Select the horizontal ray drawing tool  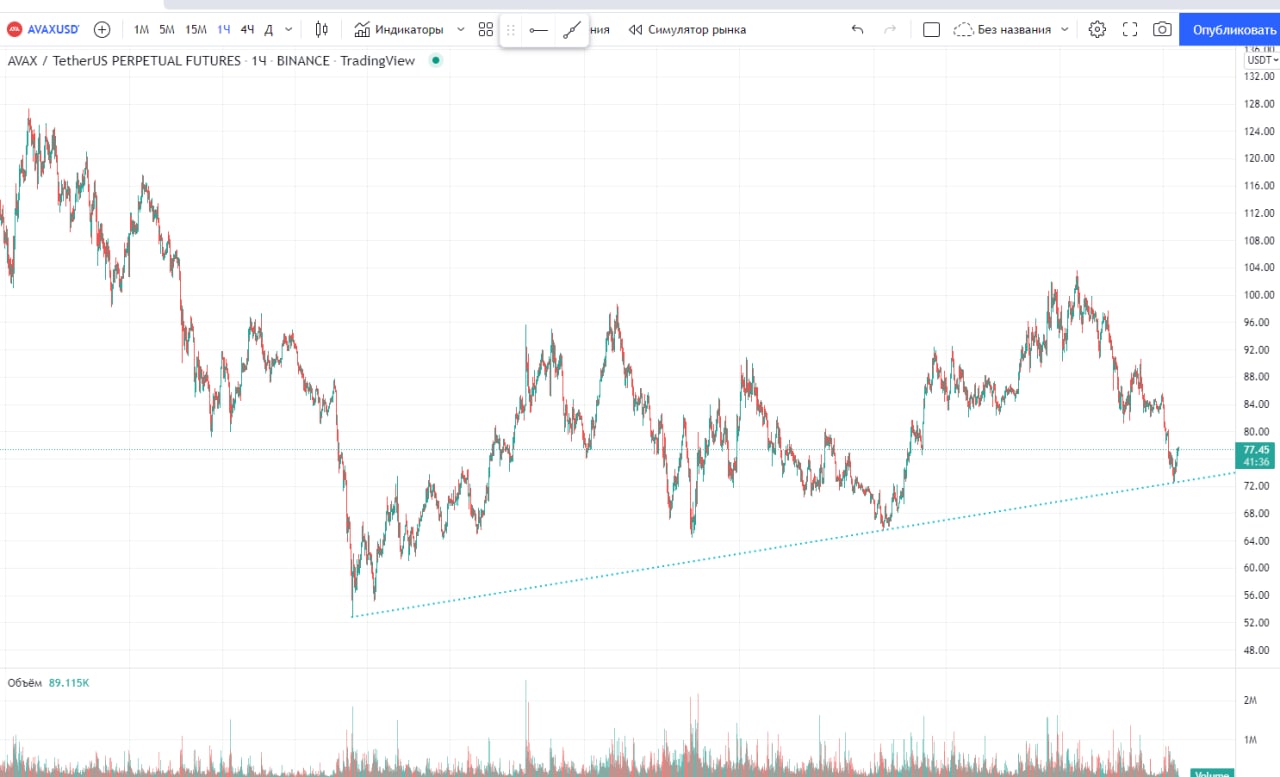pyautogui.click(x=538, y=30)
